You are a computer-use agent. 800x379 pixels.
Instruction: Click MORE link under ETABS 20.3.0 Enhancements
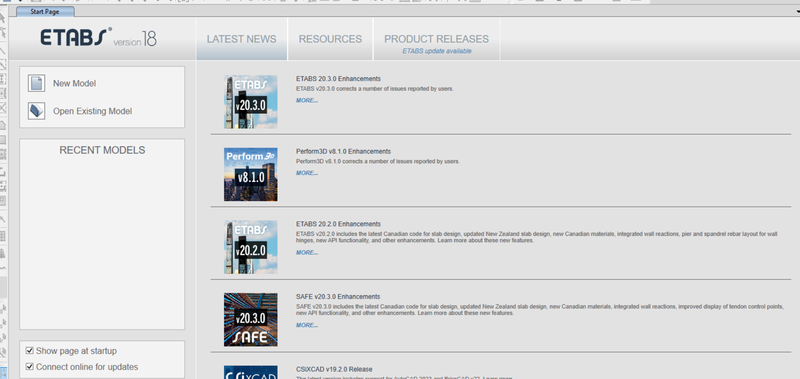pyautogui.click(x=307, y=100)
